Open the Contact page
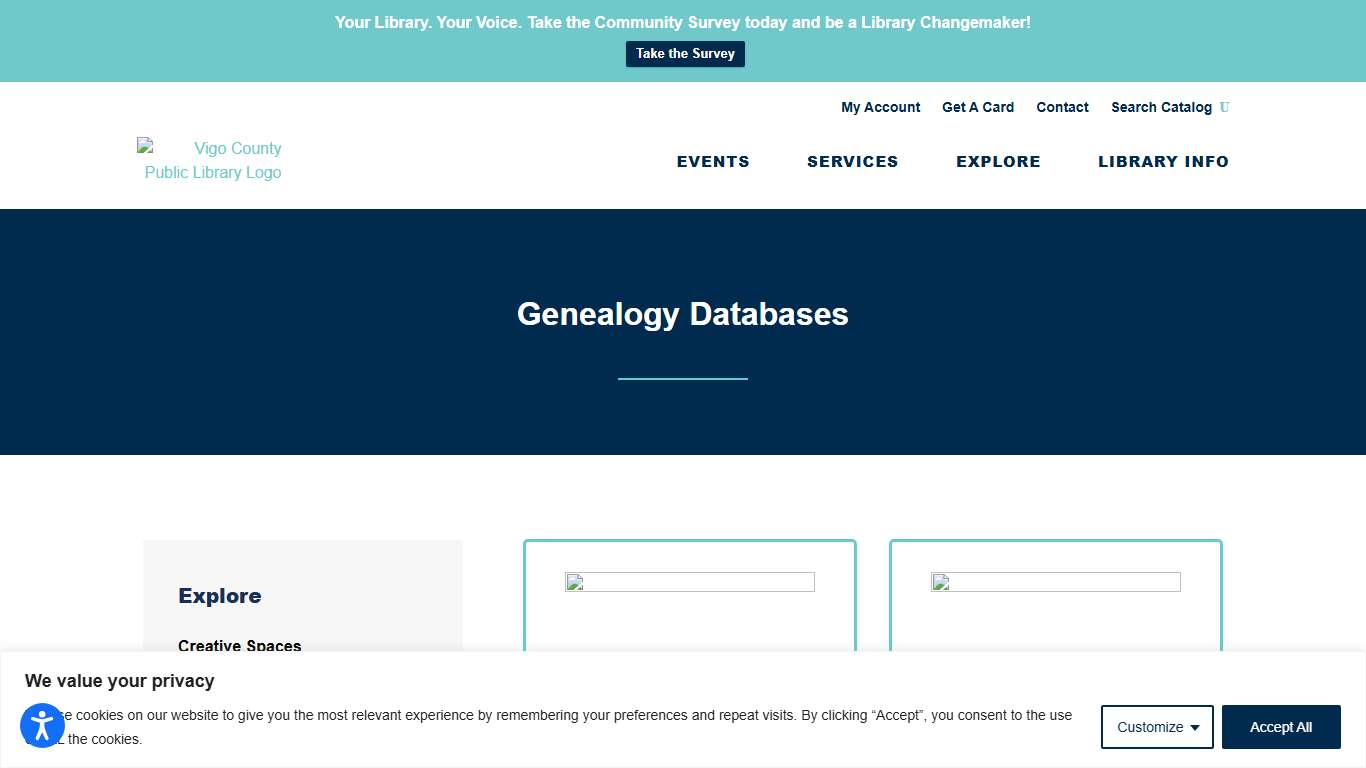Viewport: 1366px width, 768px height. [1062, 107]
